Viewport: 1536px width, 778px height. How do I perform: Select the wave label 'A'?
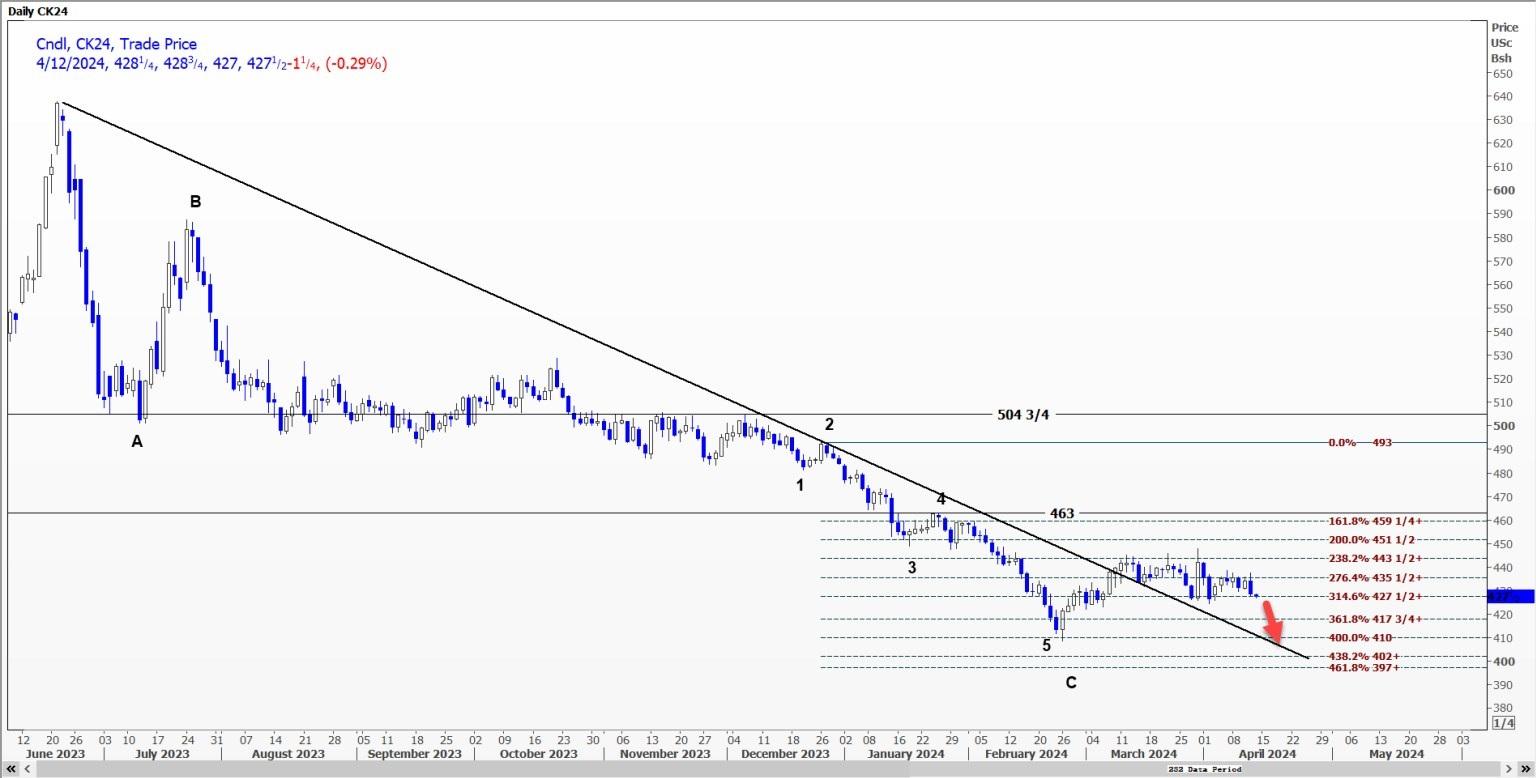[x=137, y=441]
